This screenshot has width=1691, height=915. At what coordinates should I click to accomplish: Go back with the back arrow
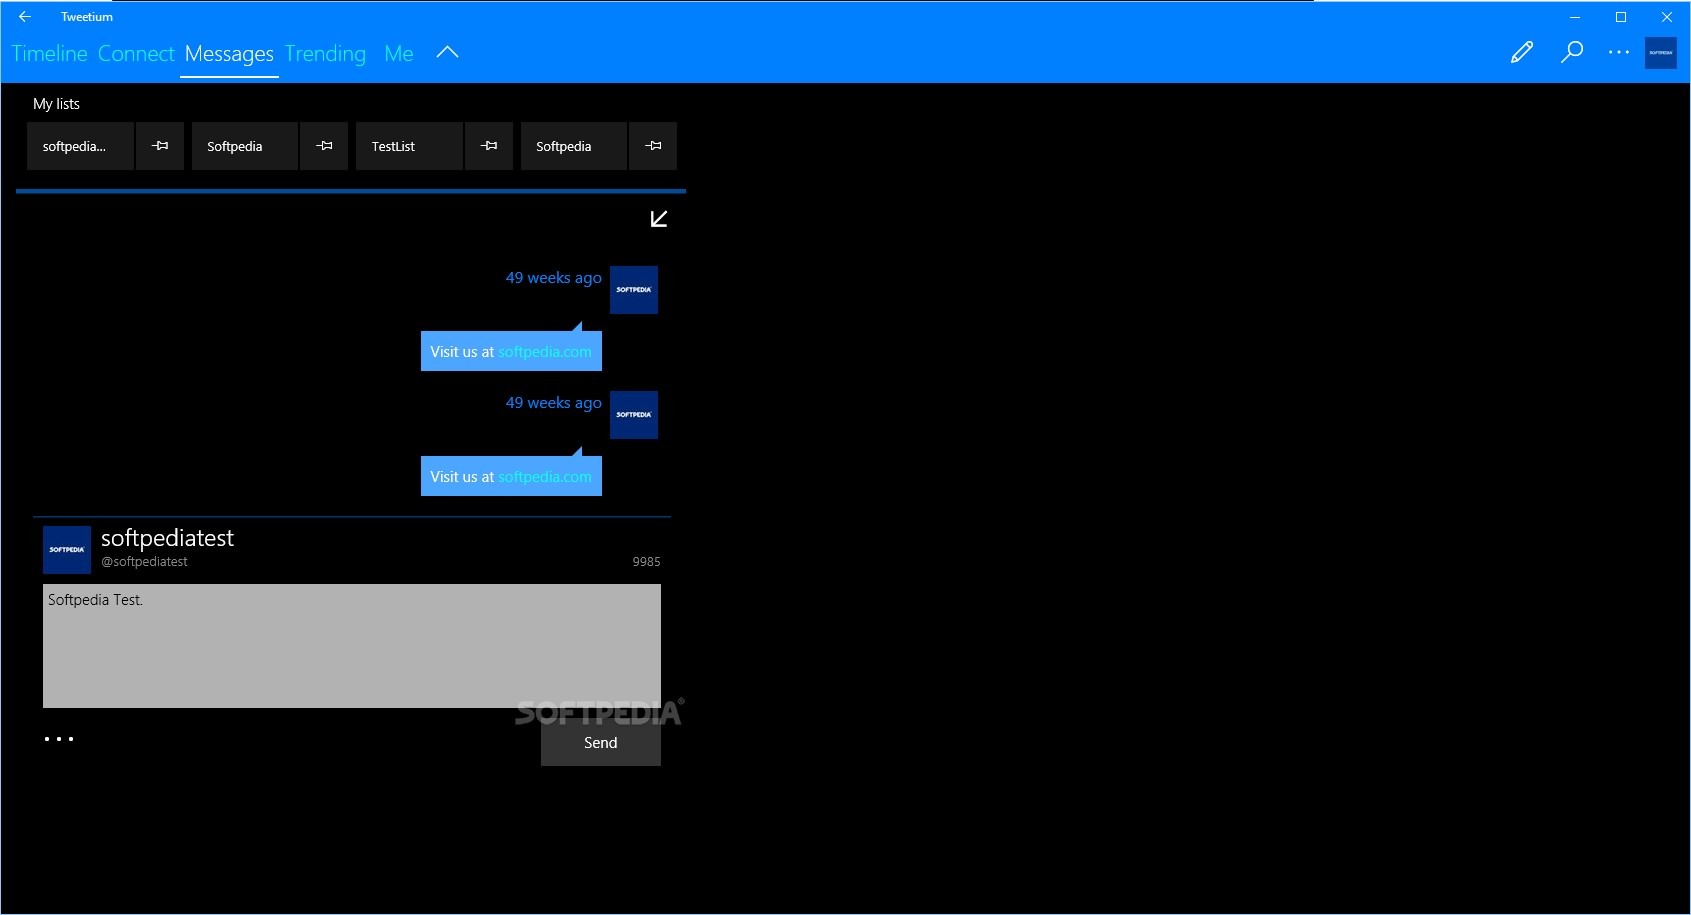pyautogui.click(x=25, y=17)
